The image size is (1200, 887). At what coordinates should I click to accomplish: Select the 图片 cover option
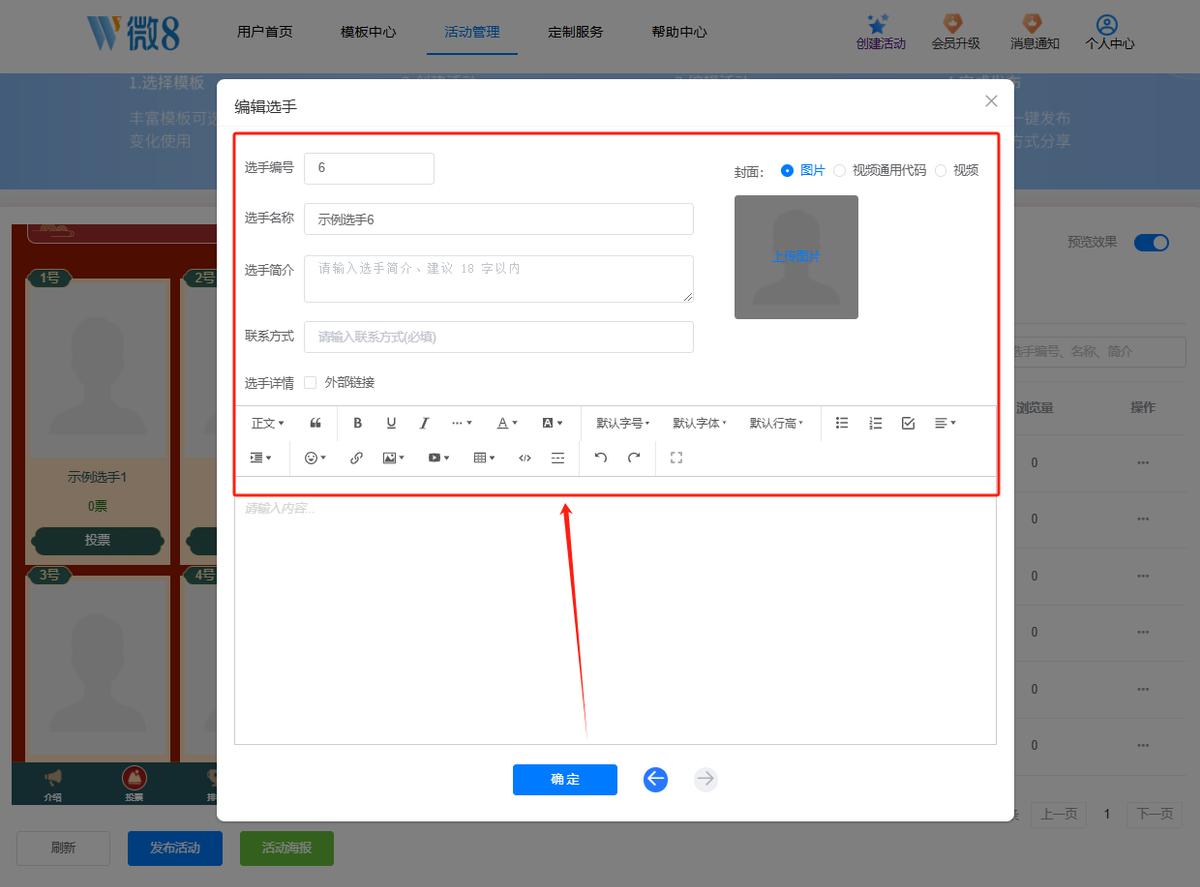pyautogui.click(x=803, y=171)
